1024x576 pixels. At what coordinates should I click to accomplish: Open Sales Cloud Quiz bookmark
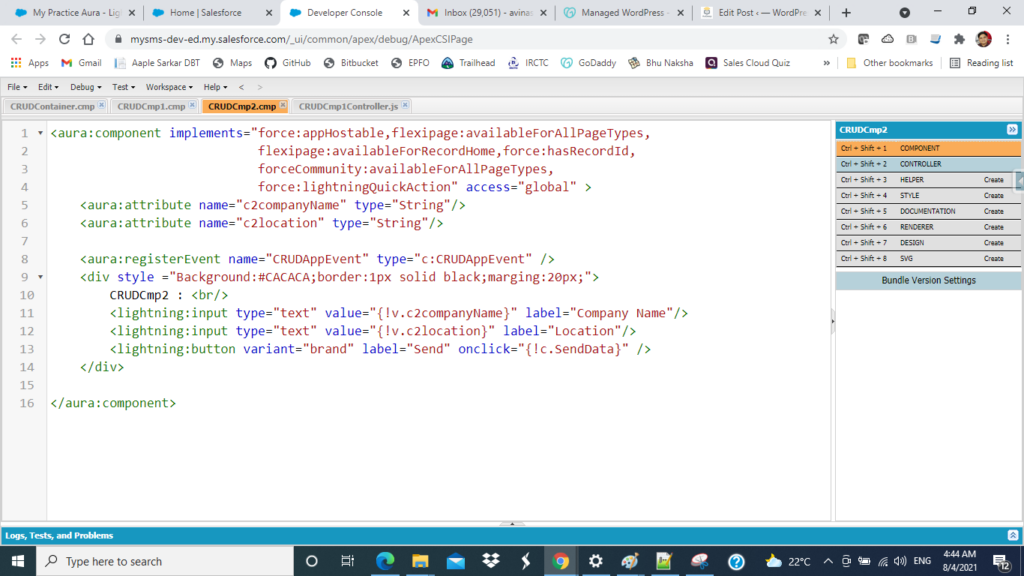click(x=748, y=63)
